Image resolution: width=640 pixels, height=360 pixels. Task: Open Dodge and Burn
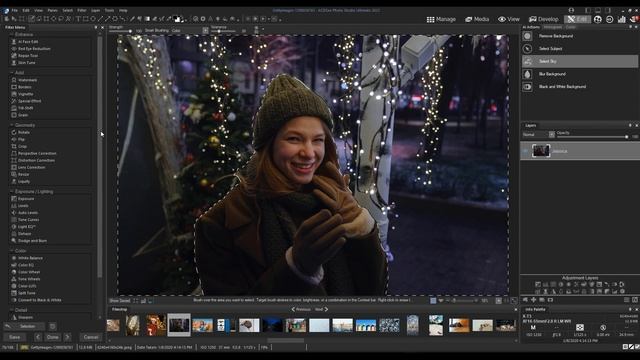[32, 240]
